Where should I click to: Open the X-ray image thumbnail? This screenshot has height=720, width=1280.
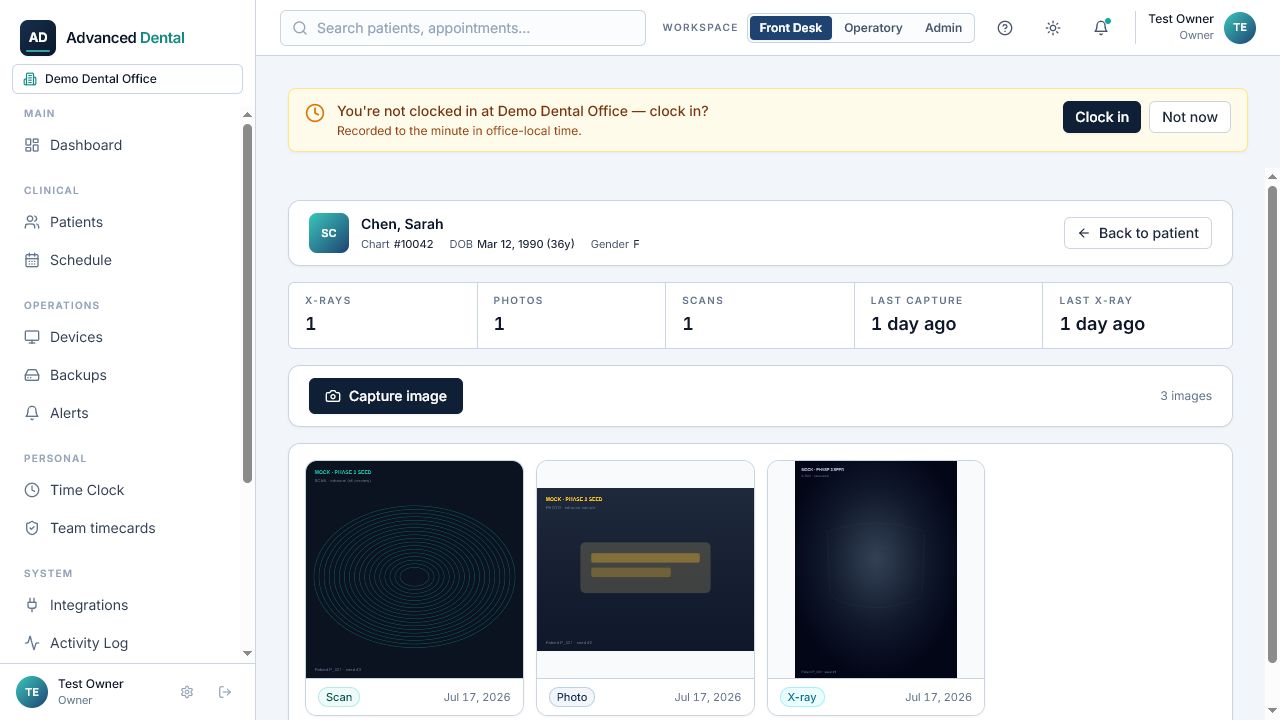pyautogui.click(x=876, y=569)
